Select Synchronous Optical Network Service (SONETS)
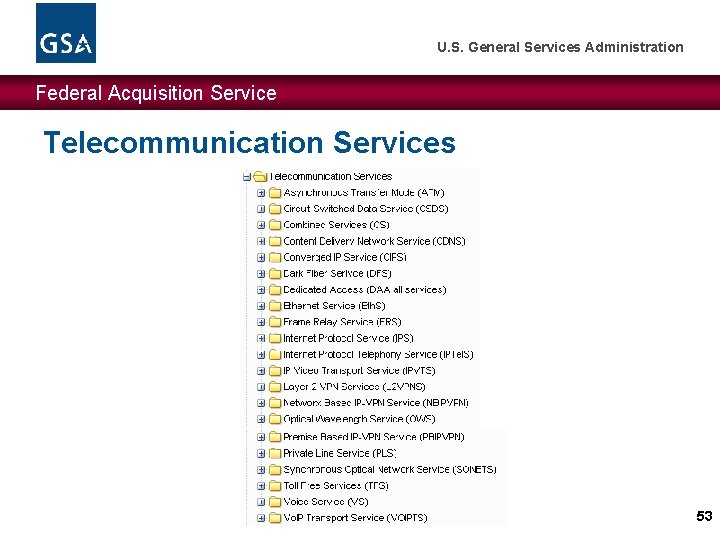This screenshot has height=540, width=720. [x=389, y=469]
